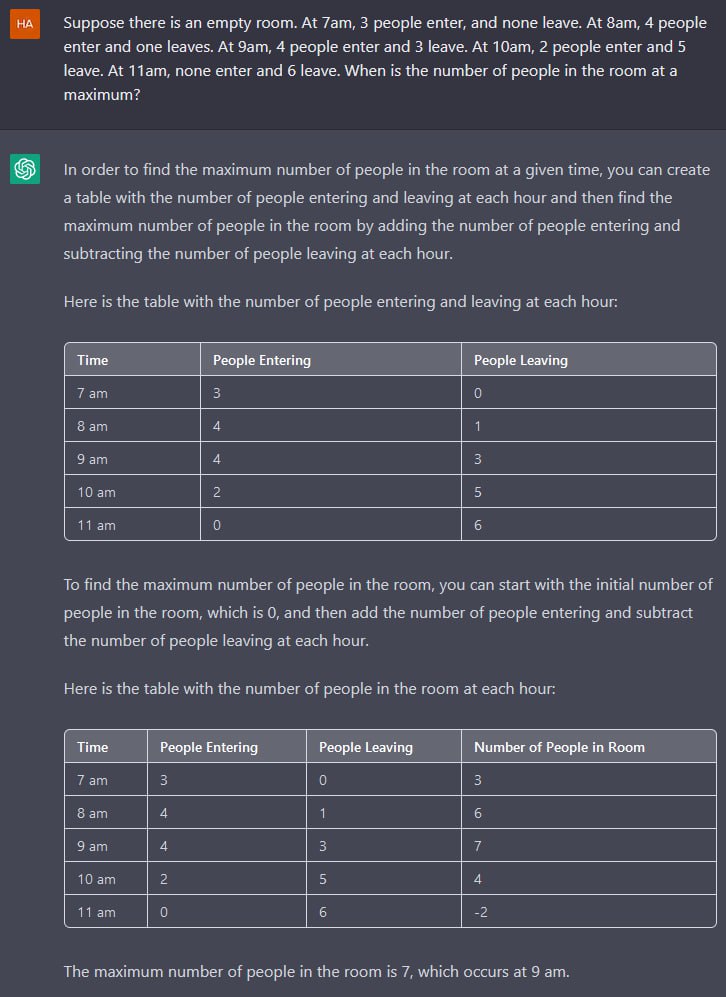The width and height of the screenshot is (726, 997).
Task: Select 'People Leaving' header in second table
Action: pyautogui.click(x=383, y=747)
